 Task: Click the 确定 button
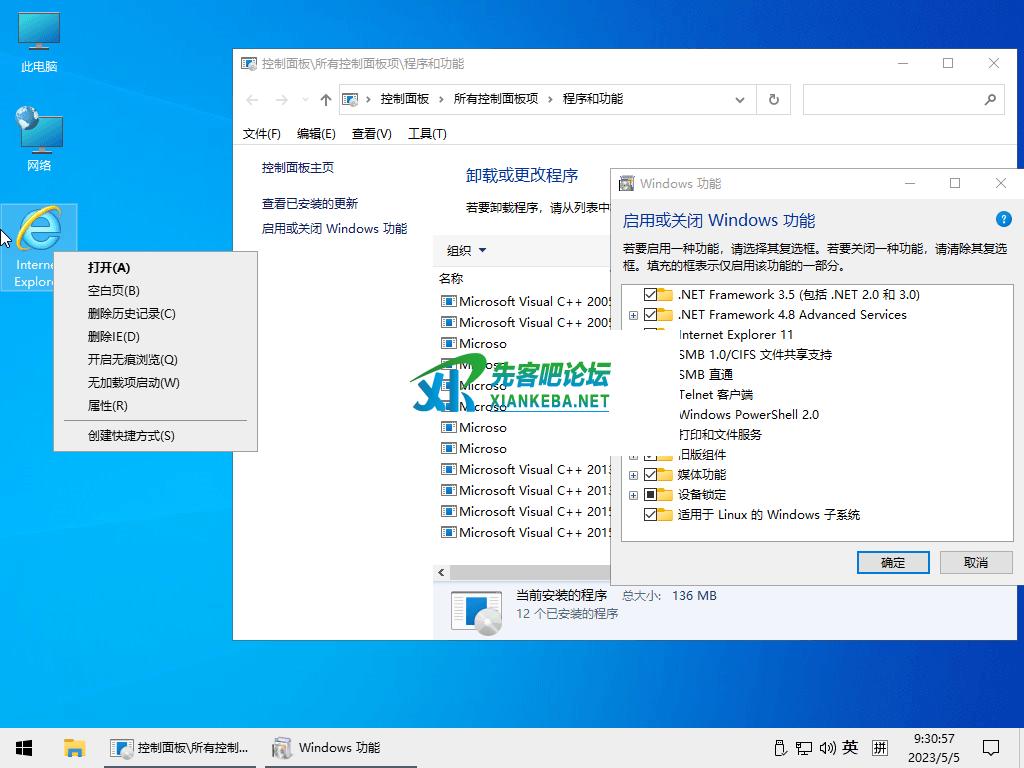point(893,562)
